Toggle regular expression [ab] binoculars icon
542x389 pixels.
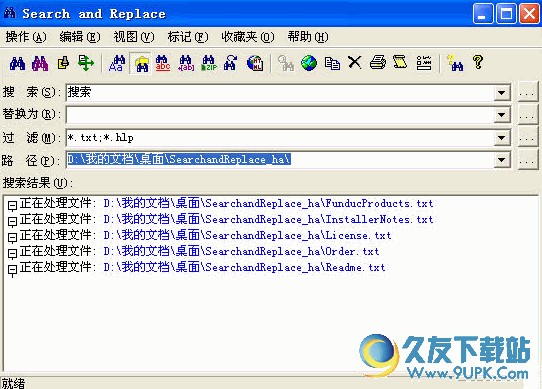click(186, 63)
